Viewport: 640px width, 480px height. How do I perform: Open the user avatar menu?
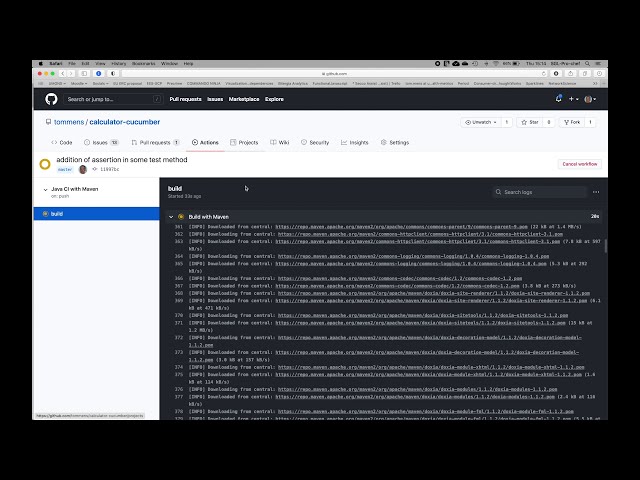(589, 99)
